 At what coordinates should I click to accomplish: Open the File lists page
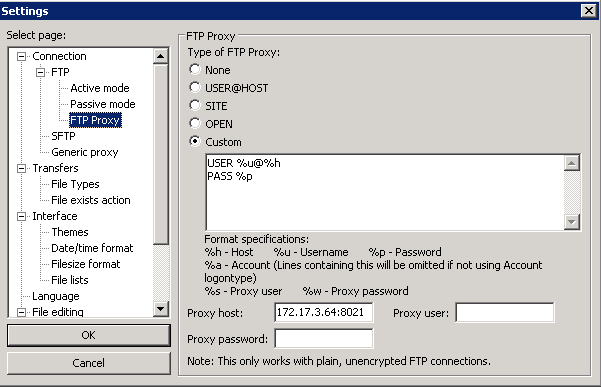click(x=70, y=280)
